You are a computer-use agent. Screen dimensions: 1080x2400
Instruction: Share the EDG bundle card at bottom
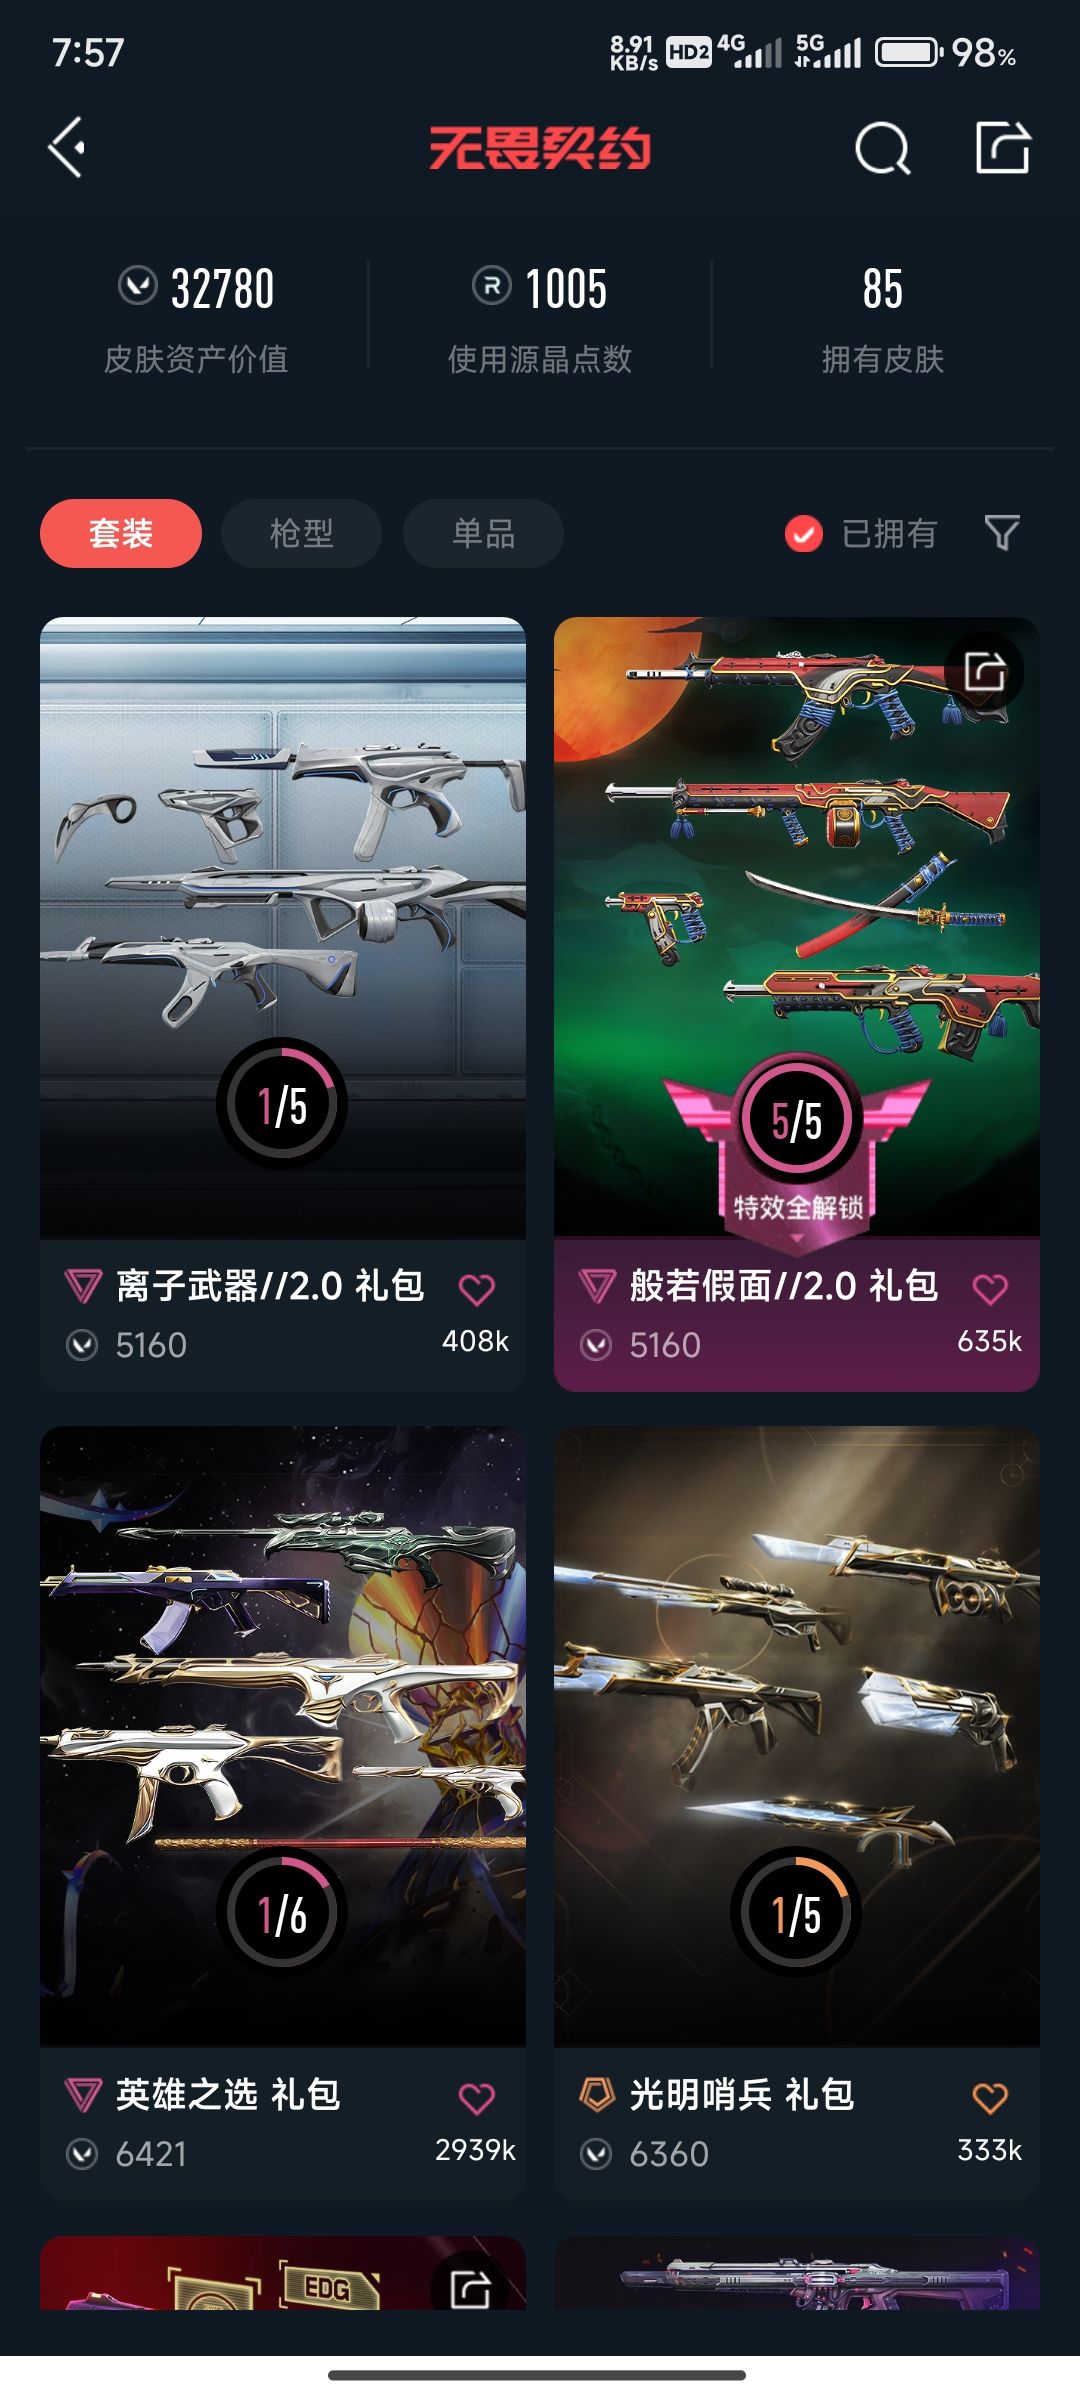pyautogui.click(x=471, y=2287)
